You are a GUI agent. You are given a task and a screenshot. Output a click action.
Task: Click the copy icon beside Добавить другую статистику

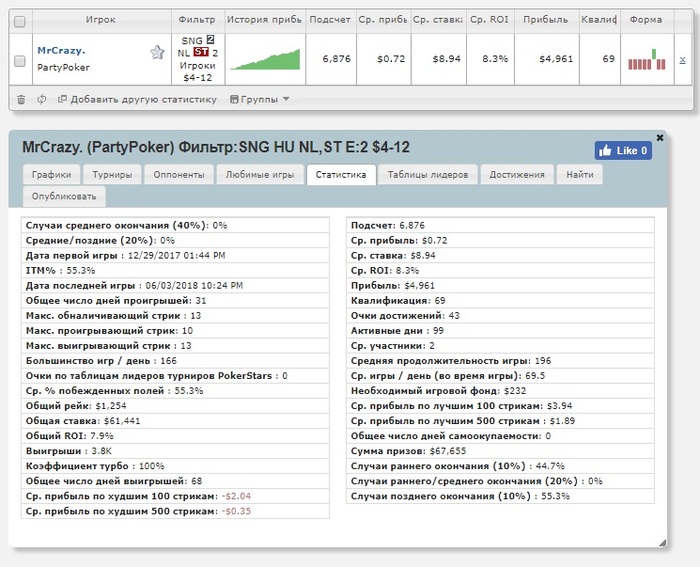[x=62, y=99]
